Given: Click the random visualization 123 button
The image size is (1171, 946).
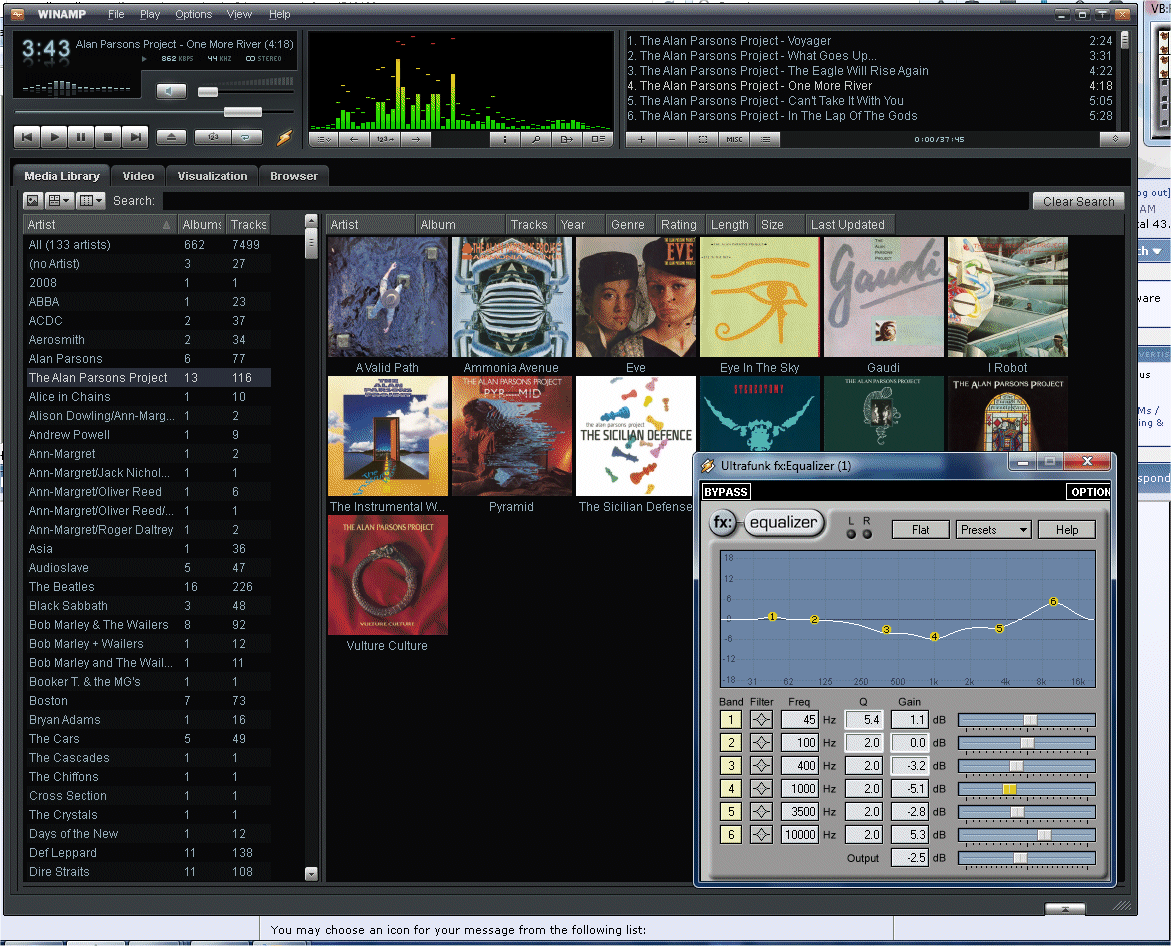Looking at the screenshot, I should 385,139.
